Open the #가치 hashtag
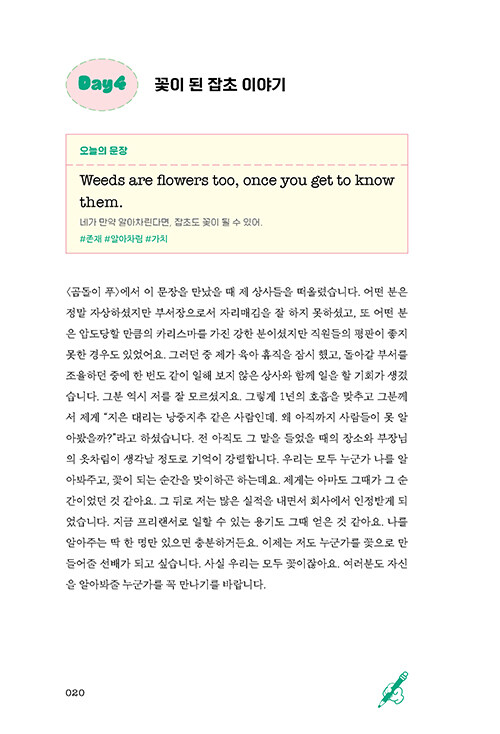Screen dimensions: 500x734 tap(156, 239)
